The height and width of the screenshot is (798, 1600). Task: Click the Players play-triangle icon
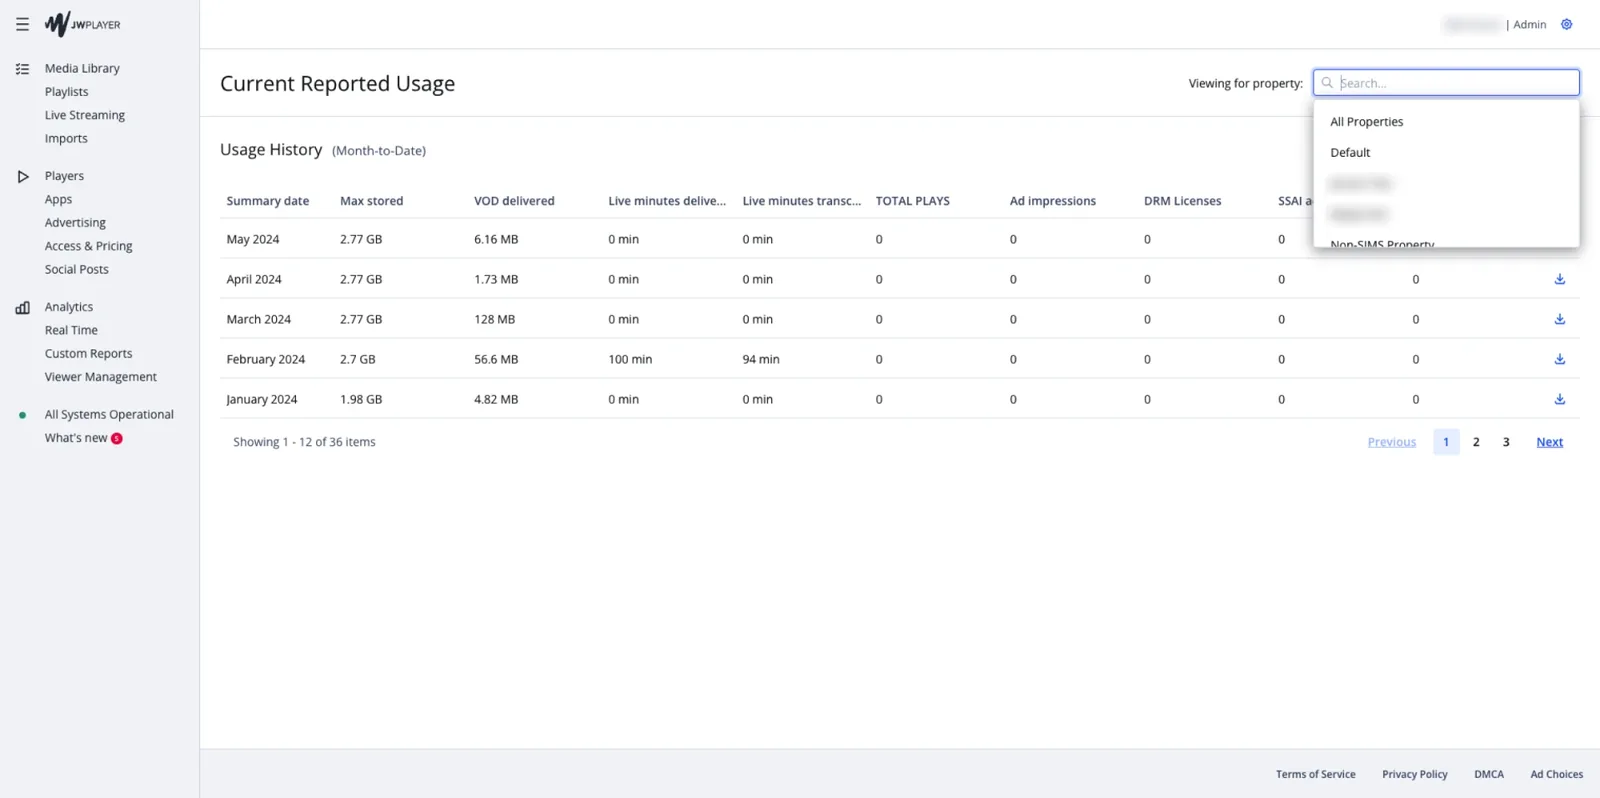coord(22,176)
